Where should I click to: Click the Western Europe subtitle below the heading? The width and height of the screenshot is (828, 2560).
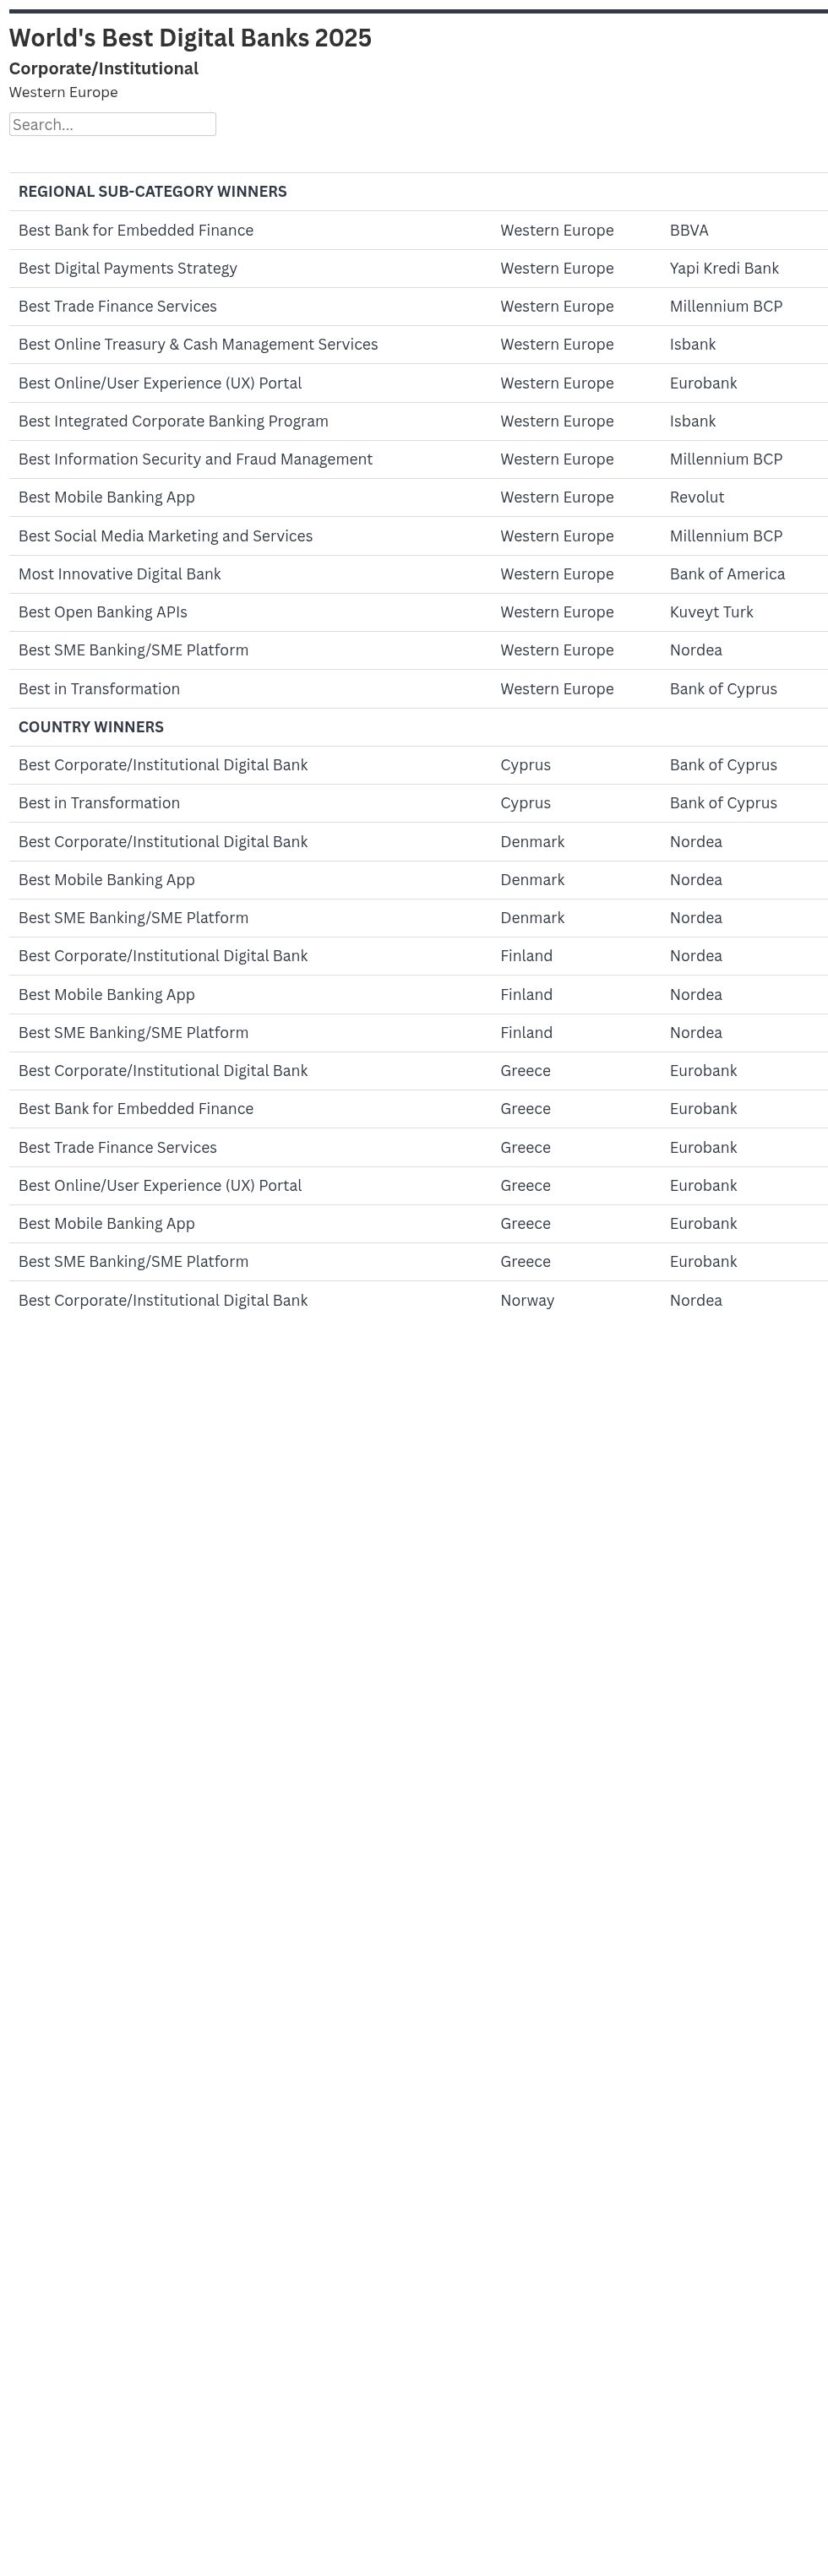tap(63, 92)
